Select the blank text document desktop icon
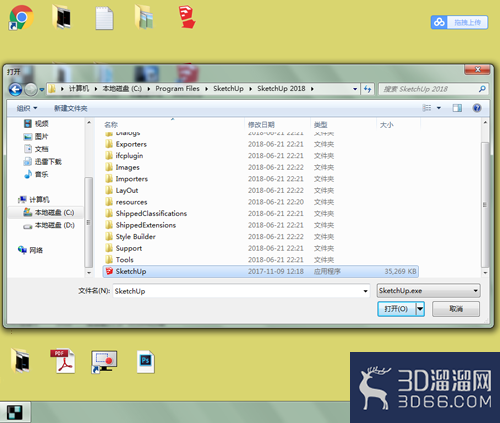Screen dimensions: 500x423 (x=104, y=18)
